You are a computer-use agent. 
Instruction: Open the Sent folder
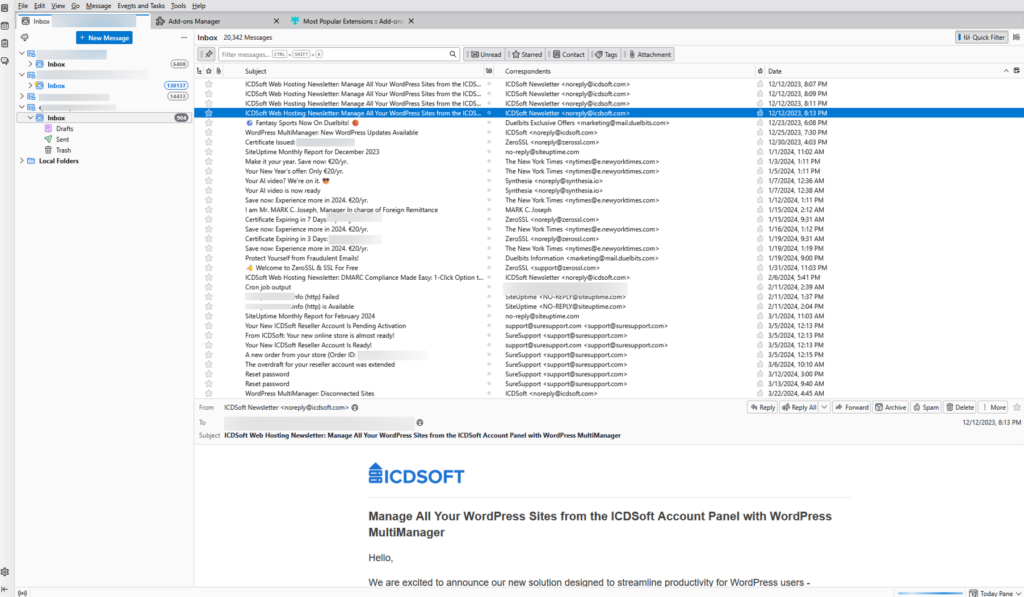(x=62, y=139)
